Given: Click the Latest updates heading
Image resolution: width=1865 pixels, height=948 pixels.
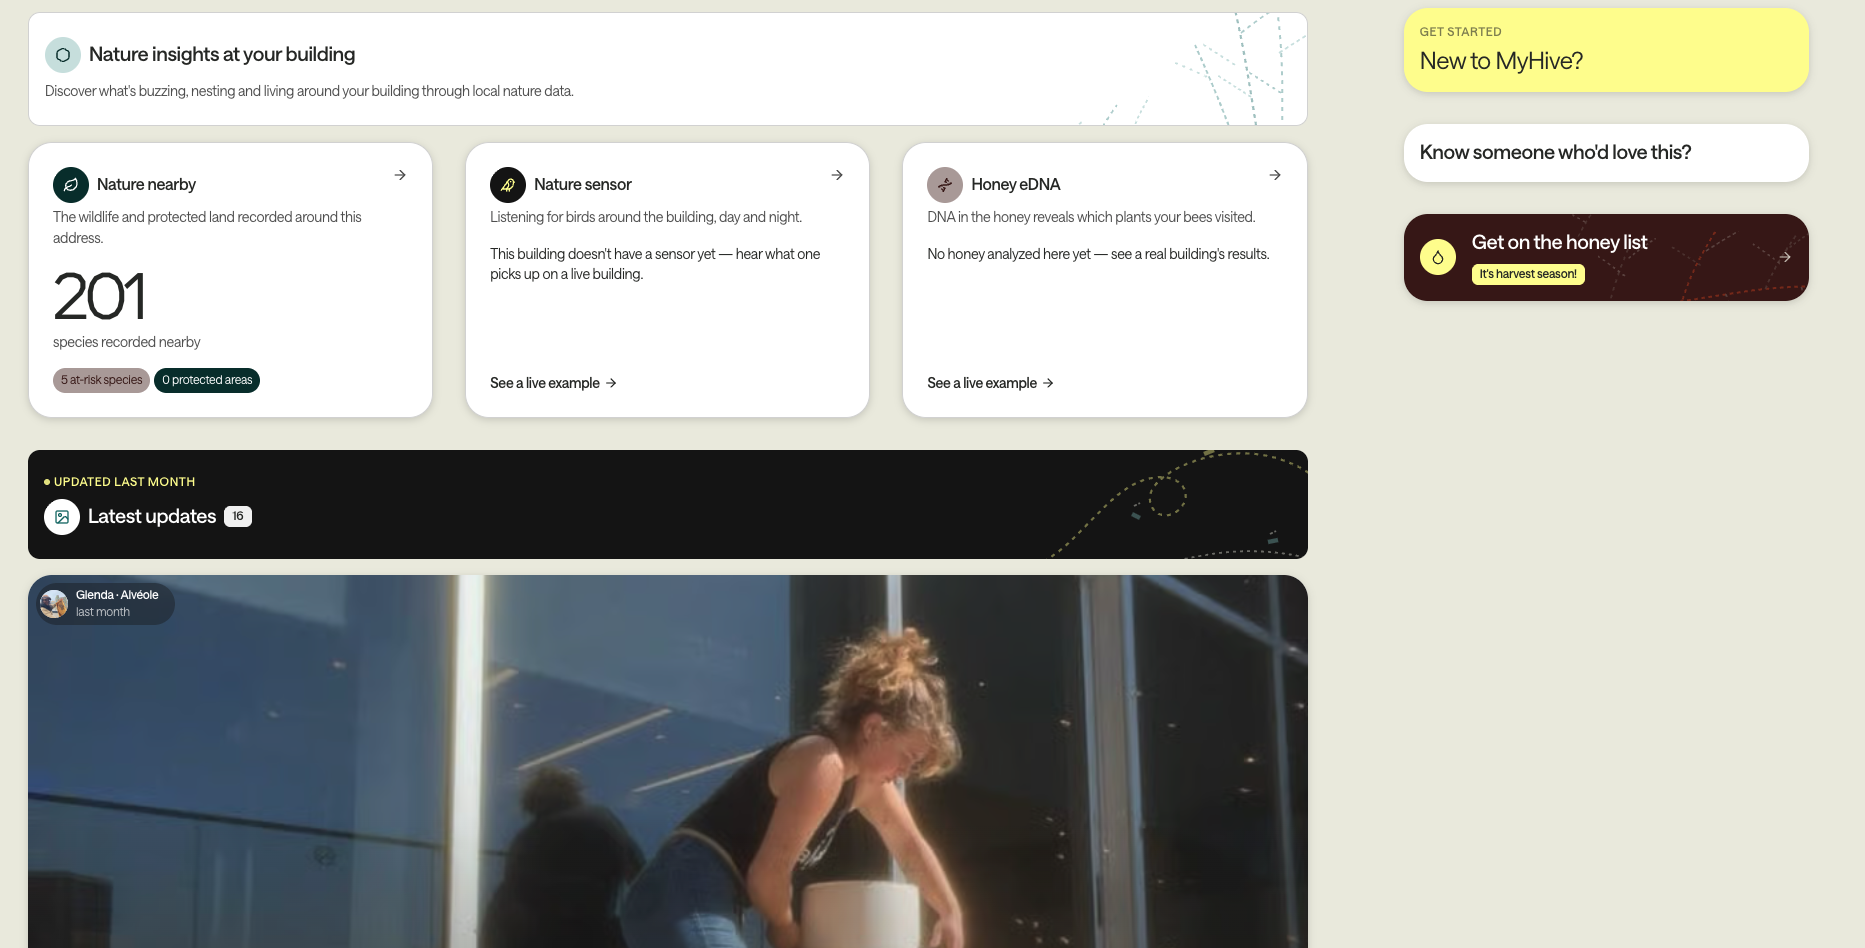Looking at the screenshot, I should [x=152, y=517].
